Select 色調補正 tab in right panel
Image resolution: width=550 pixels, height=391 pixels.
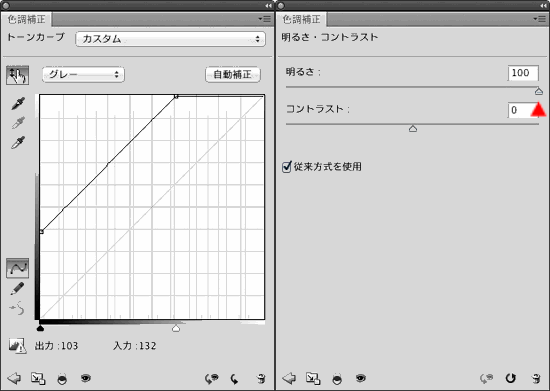pyautogui.click(x=302, y=19)
